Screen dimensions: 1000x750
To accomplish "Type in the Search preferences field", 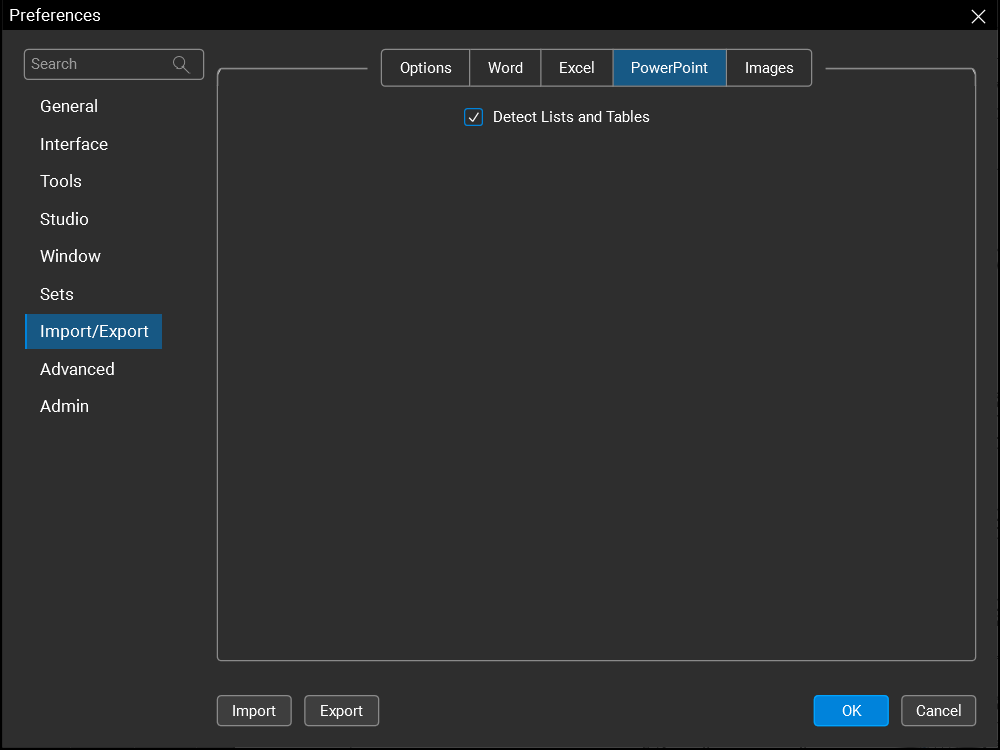I will click(x=98, y=64).
